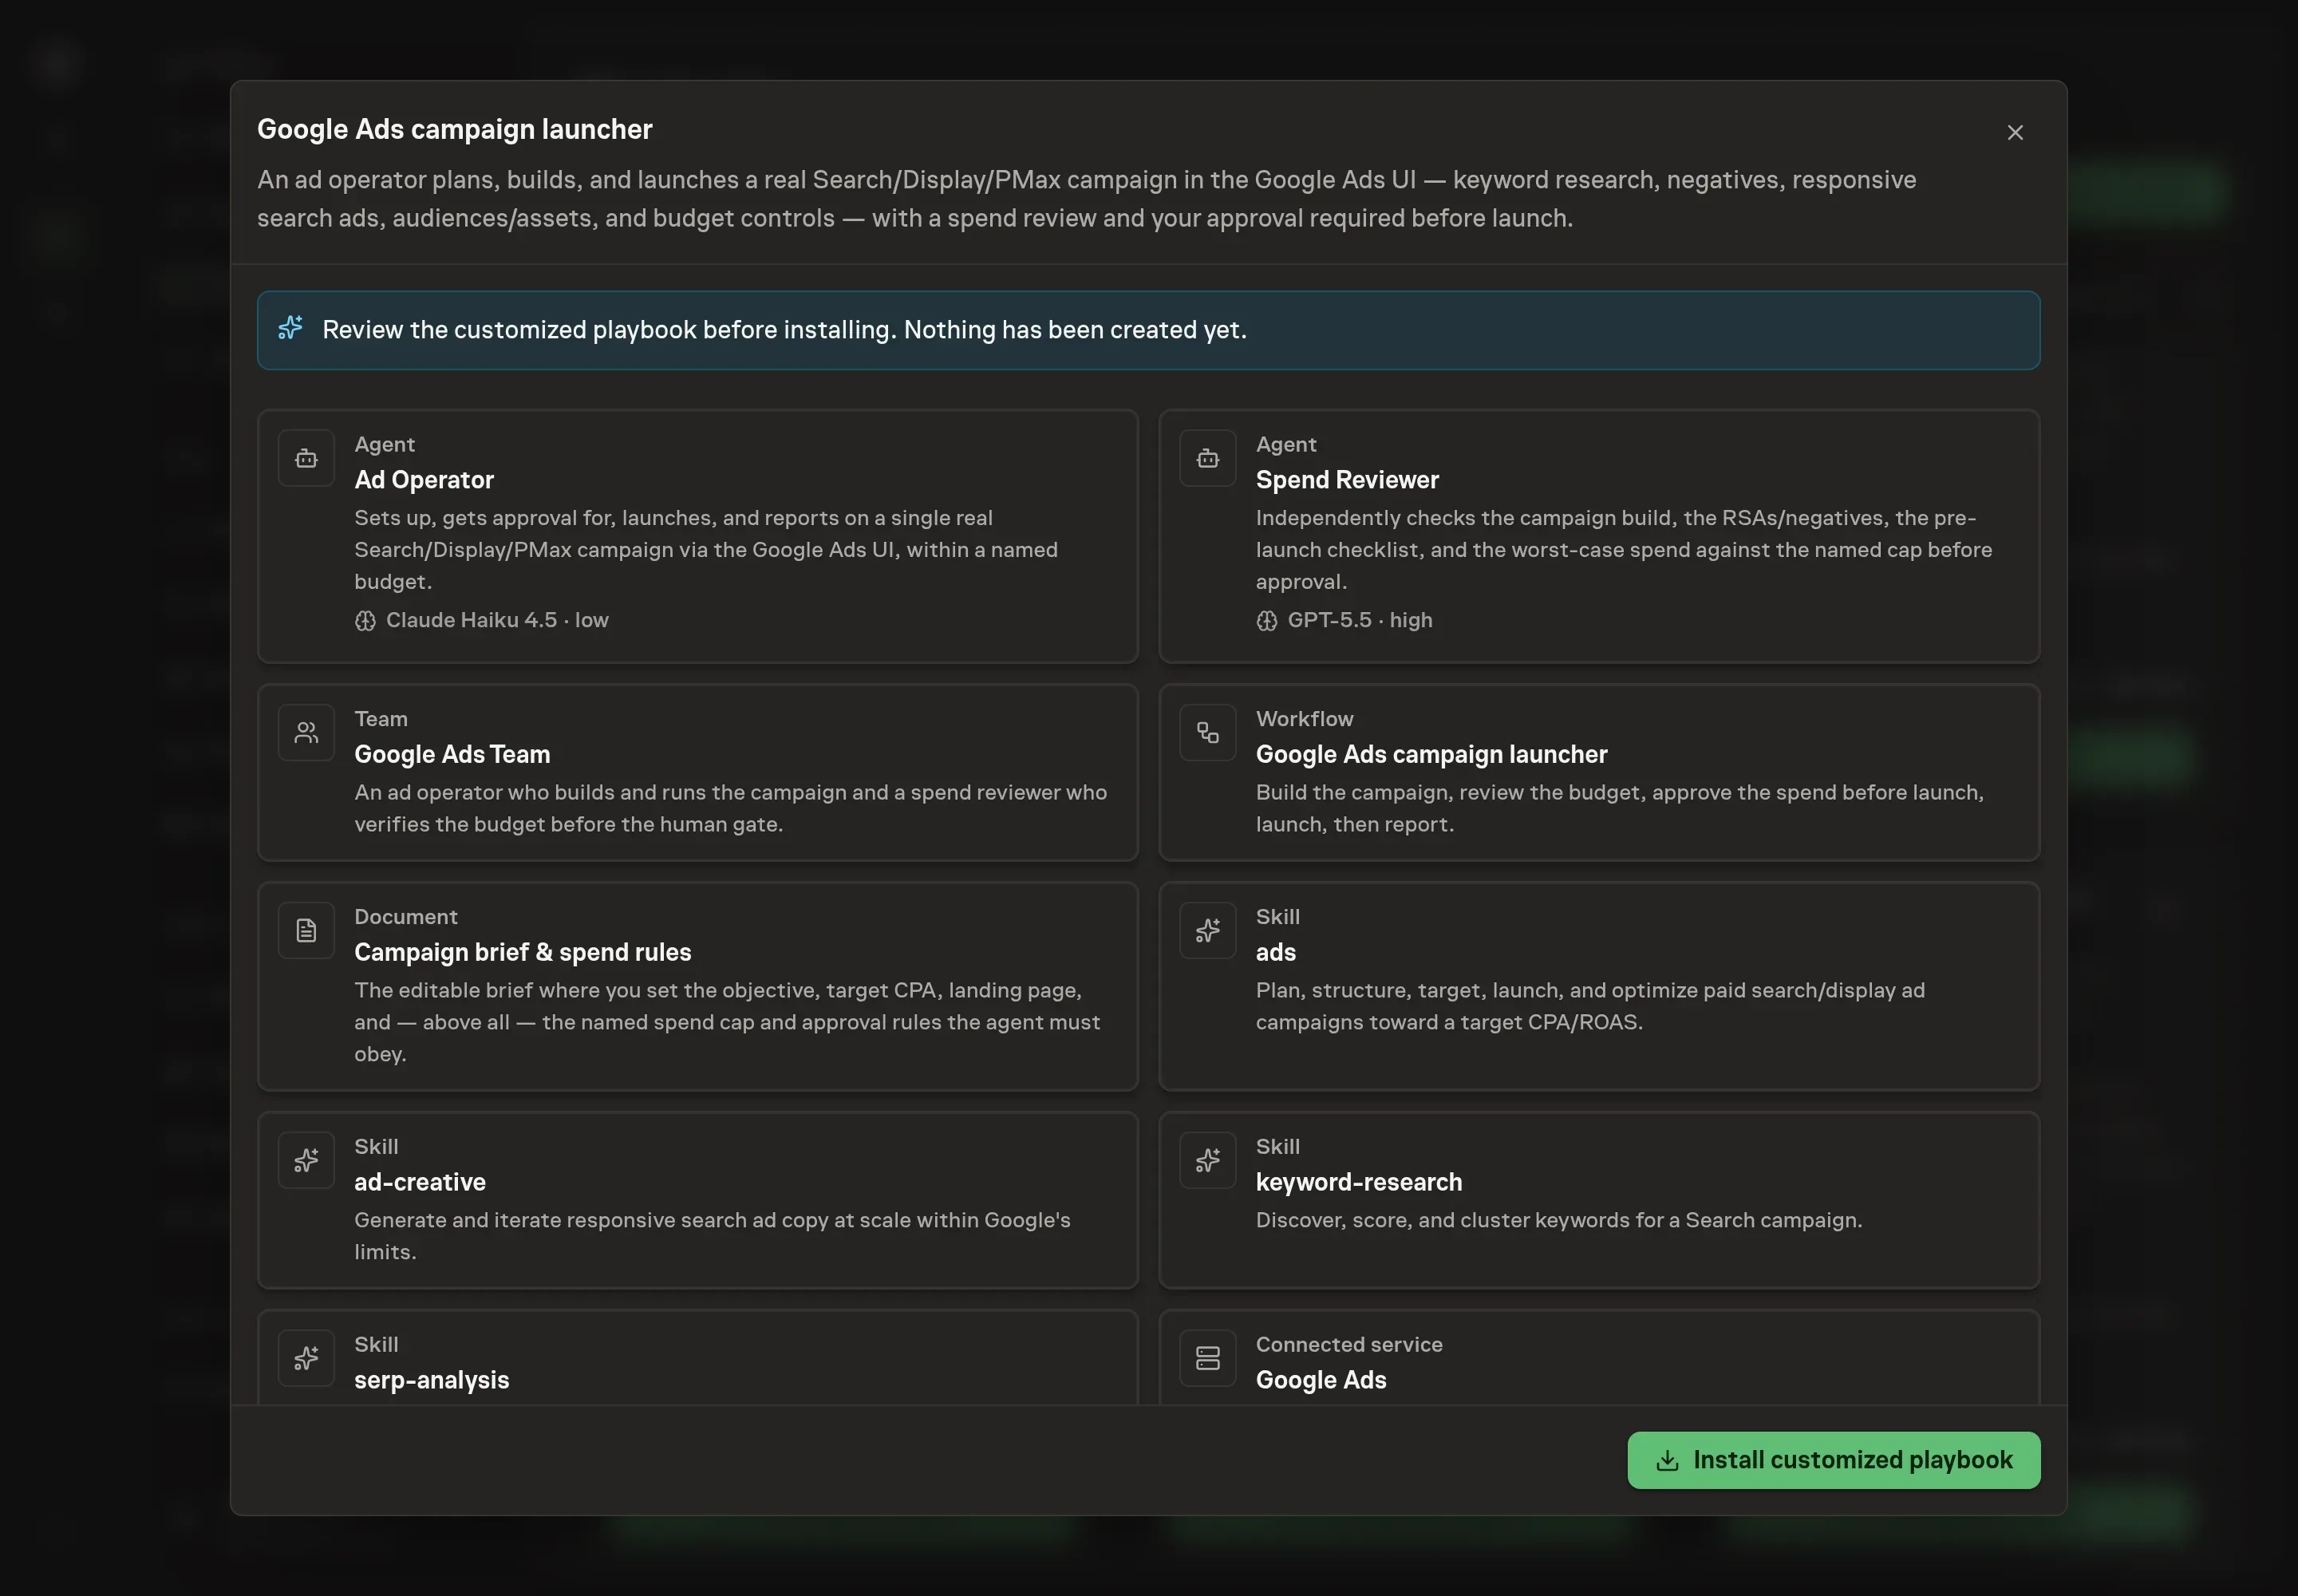Click the dialog subtitle describing the ad operator

pos(1086,199)
